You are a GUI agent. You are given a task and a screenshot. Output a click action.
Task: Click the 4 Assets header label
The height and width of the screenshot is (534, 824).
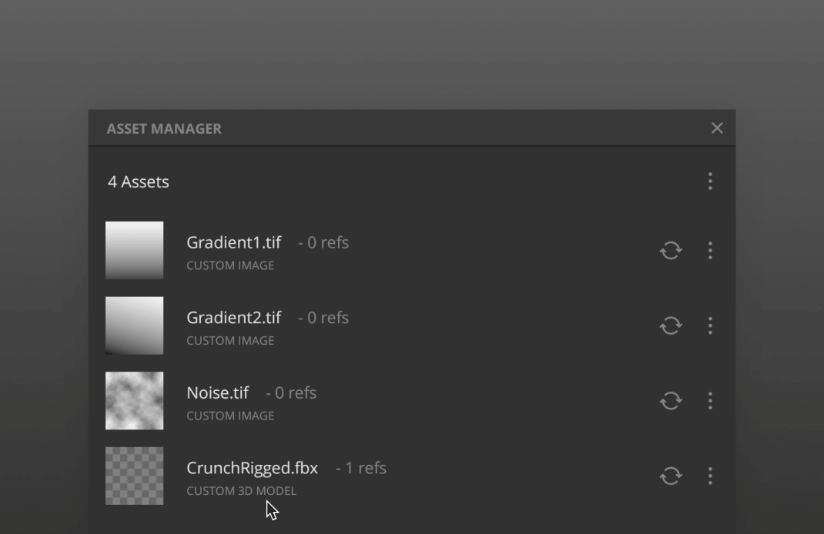(x=139, y=182)
